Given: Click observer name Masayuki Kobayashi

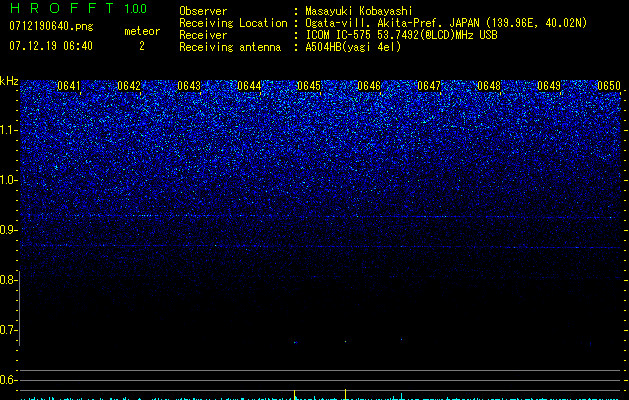Looking at the screenshot, I should (x=359, y=11).
